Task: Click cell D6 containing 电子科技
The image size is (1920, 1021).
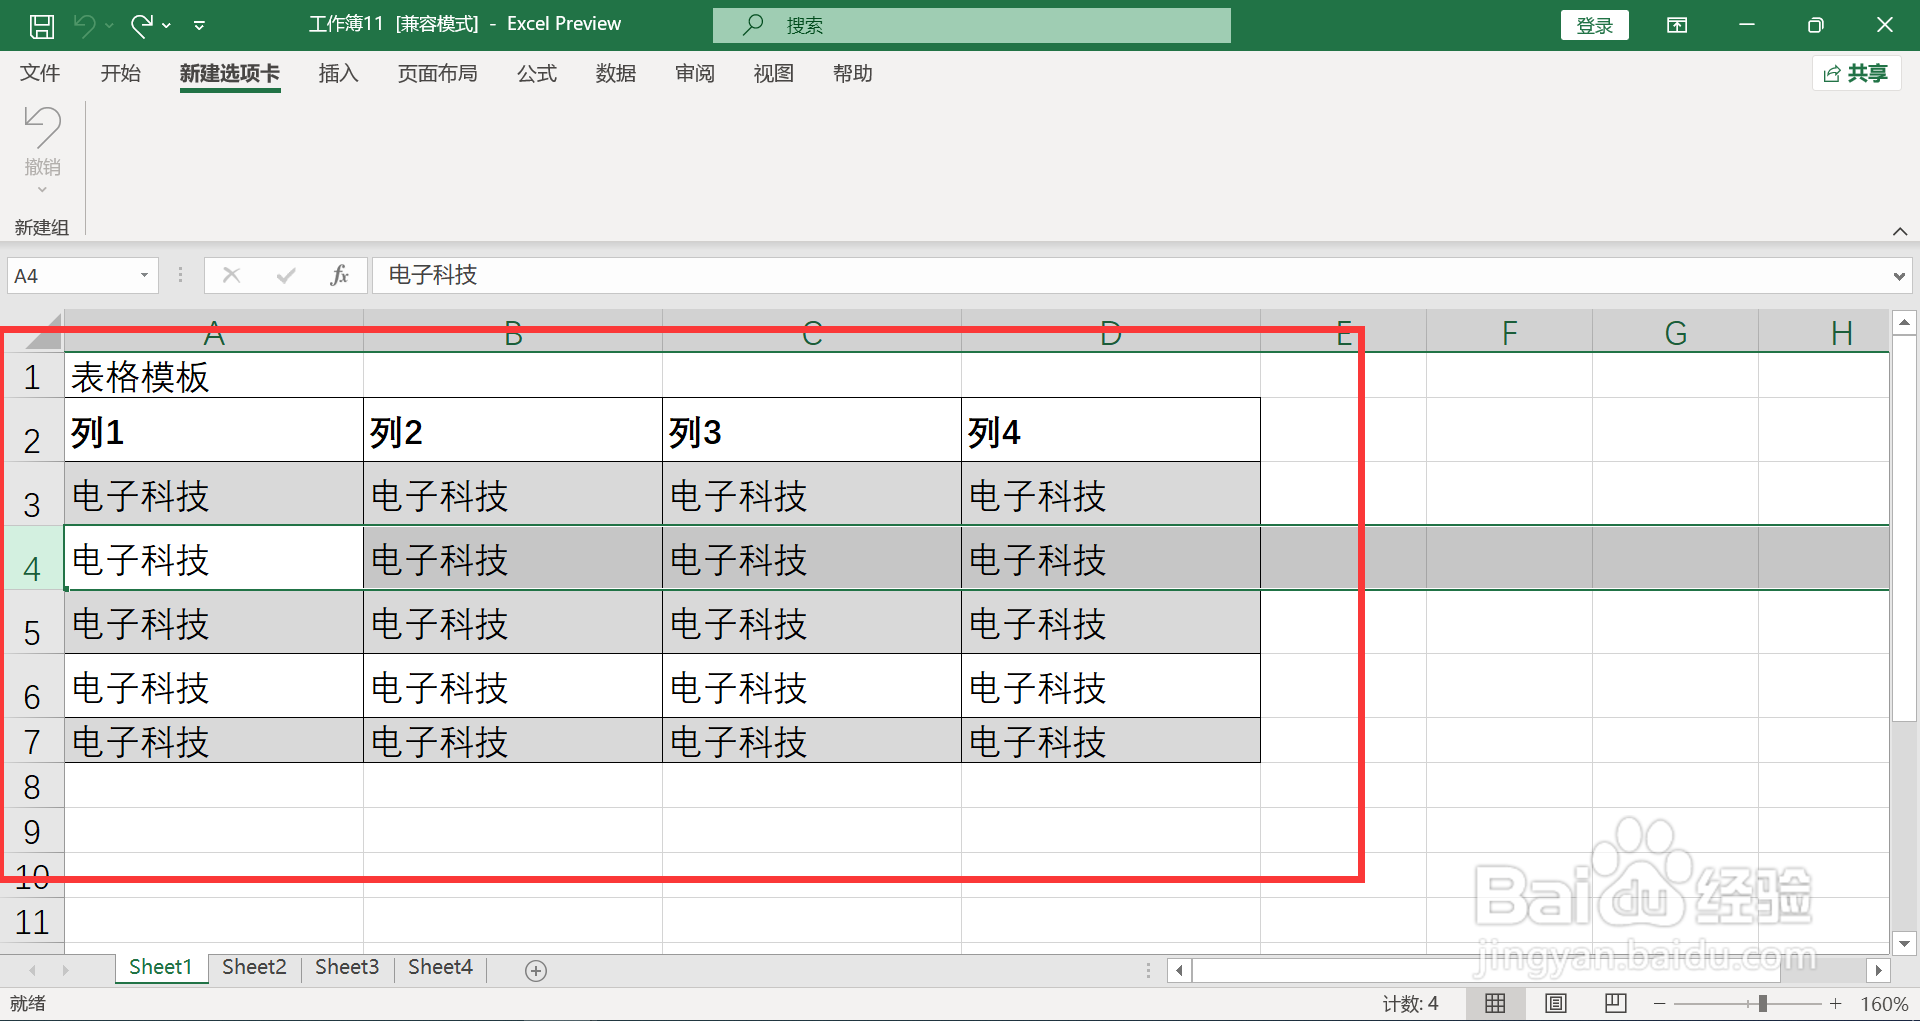Action: [1110, 686]
